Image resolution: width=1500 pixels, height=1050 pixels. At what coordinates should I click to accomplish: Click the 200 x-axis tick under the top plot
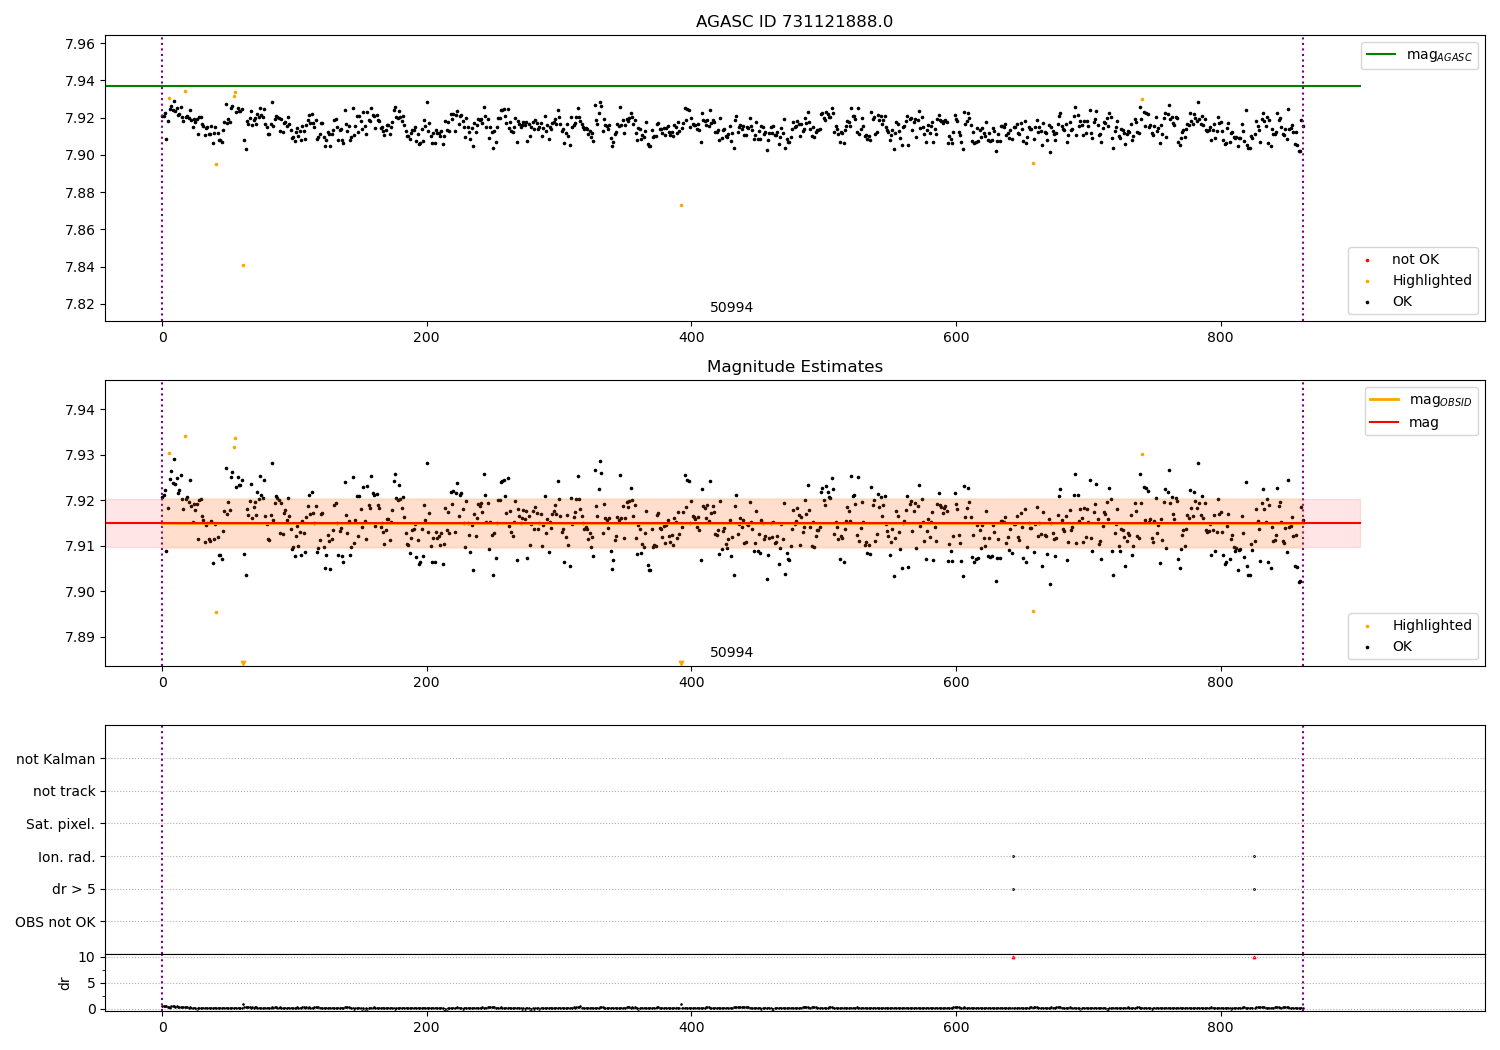(x=427, y=338)
